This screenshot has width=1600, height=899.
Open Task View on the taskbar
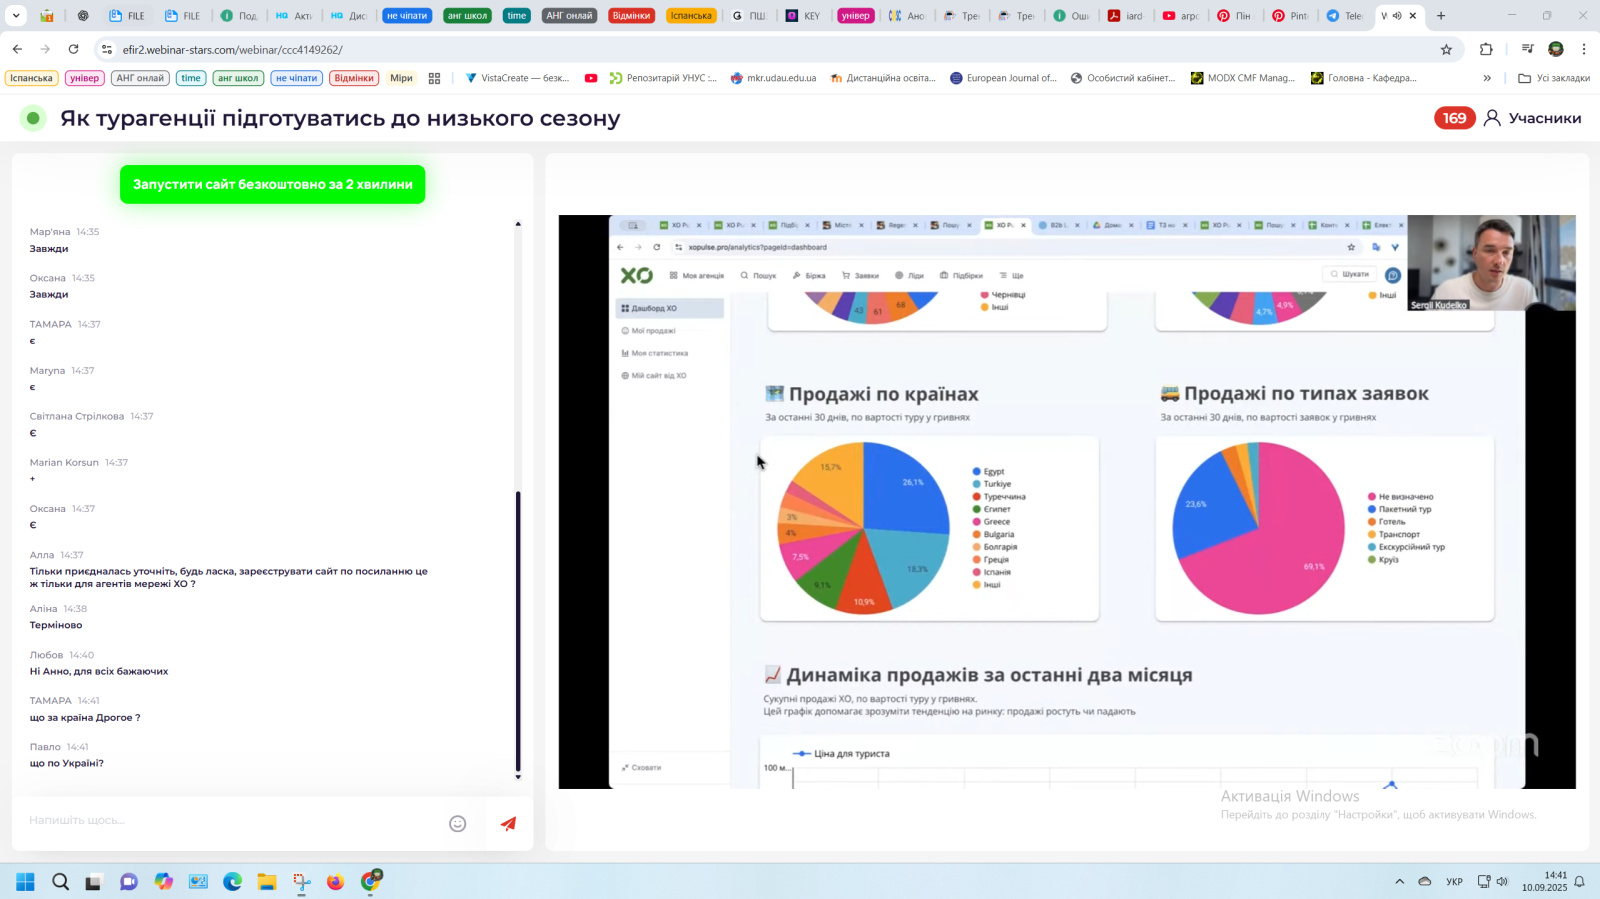93,881
